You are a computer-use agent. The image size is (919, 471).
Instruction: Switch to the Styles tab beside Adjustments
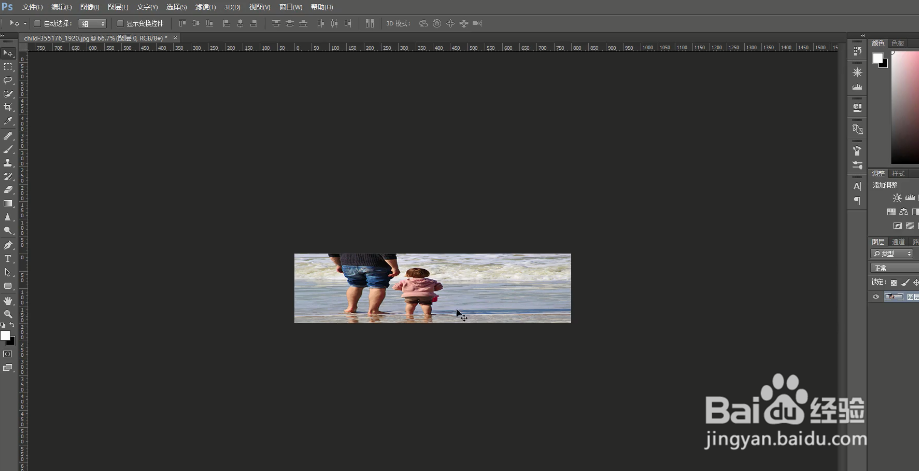(x=898, y=173)
